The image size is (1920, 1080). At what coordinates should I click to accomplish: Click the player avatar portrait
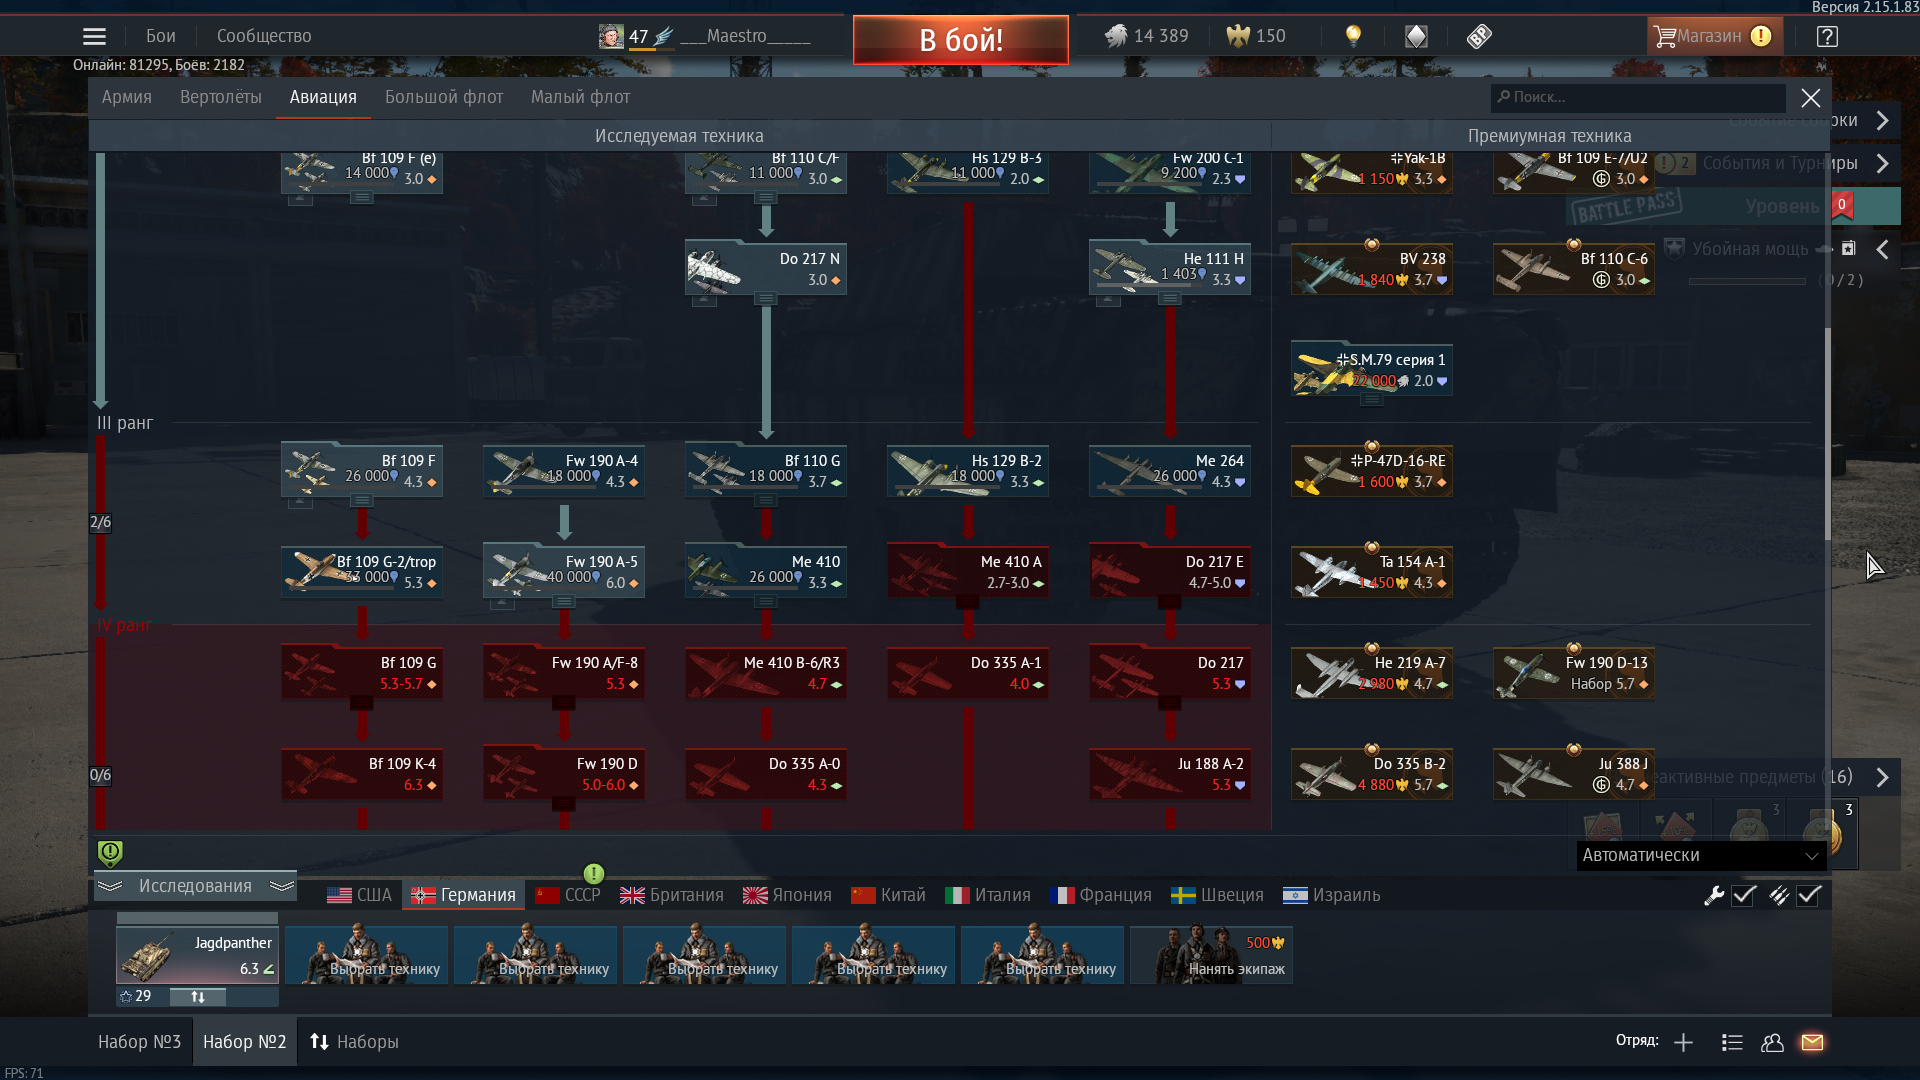[x=611, y=36]
